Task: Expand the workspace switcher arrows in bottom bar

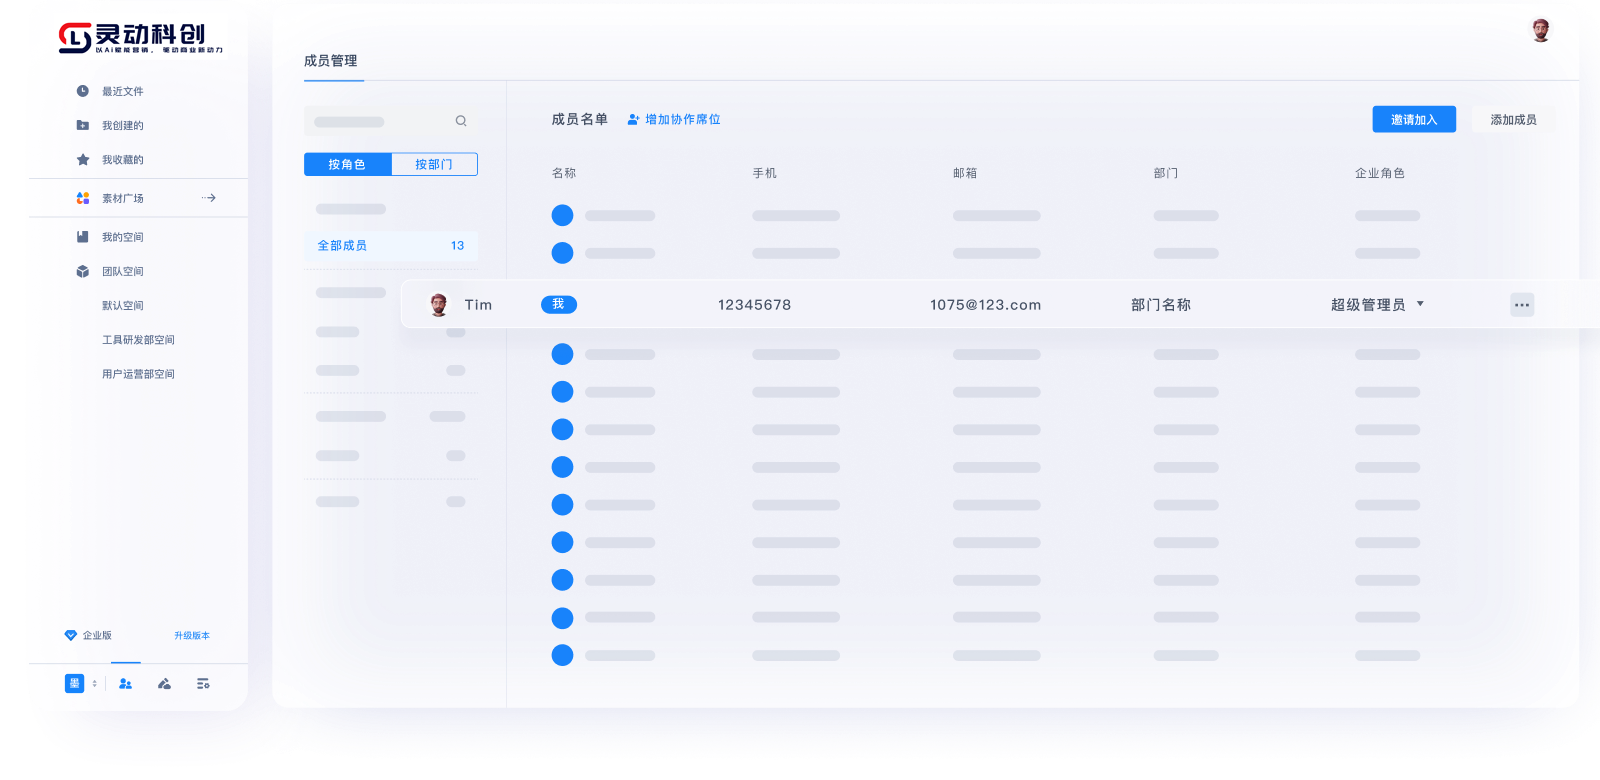Action: point(95,684)
